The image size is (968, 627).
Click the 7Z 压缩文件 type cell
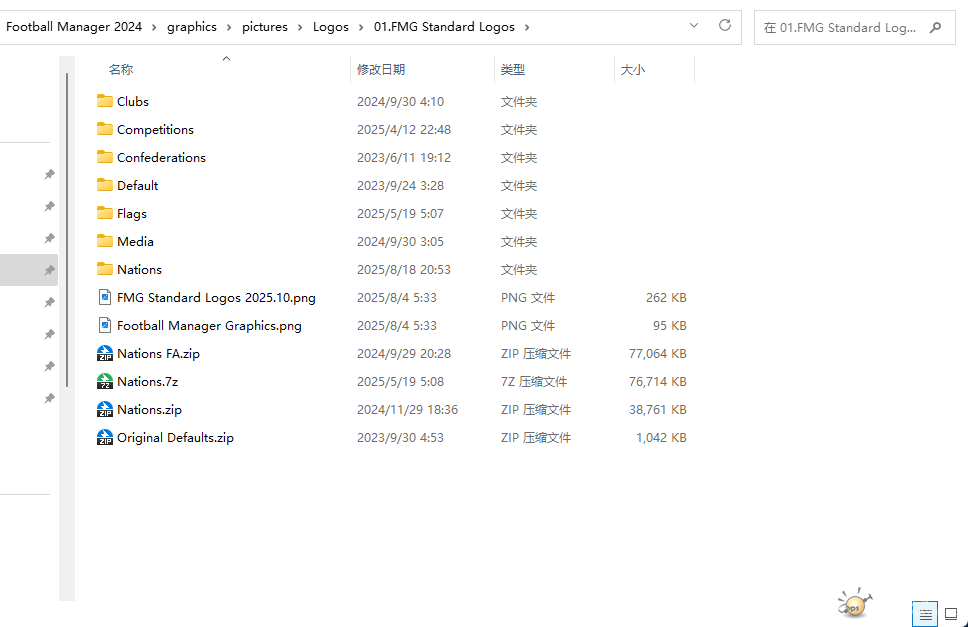[534, 381]
